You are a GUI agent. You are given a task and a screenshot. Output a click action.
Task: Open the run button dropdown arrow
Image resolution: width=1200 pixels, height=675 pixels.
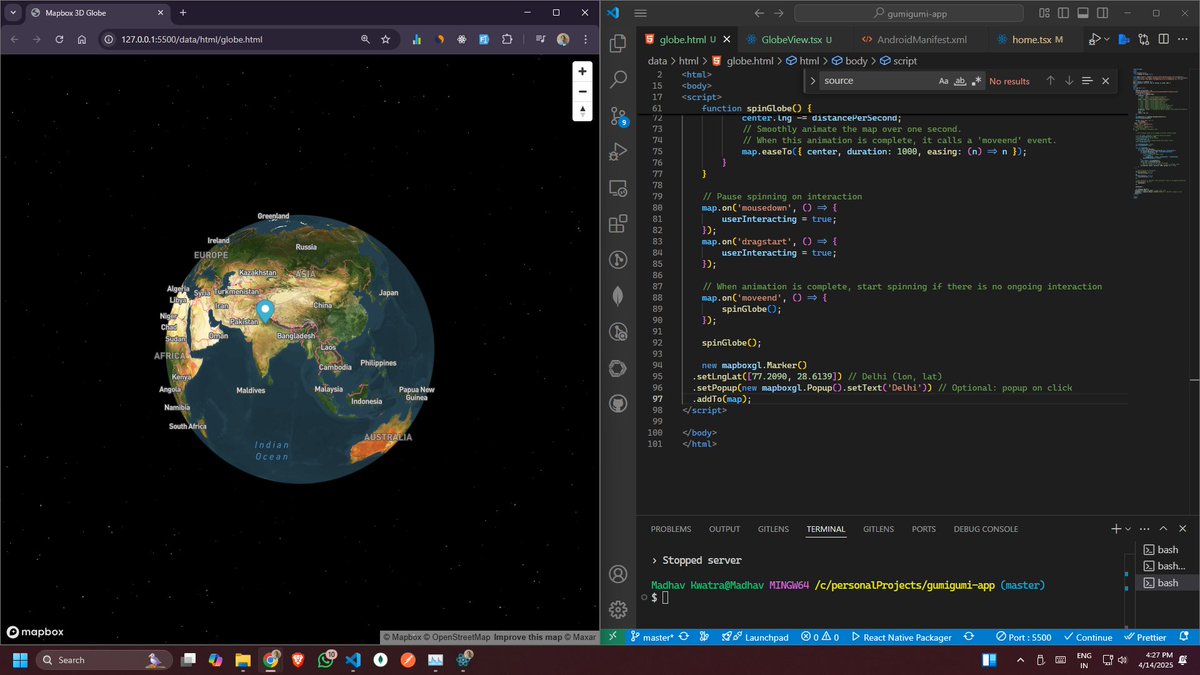(x=1107, y=38)
